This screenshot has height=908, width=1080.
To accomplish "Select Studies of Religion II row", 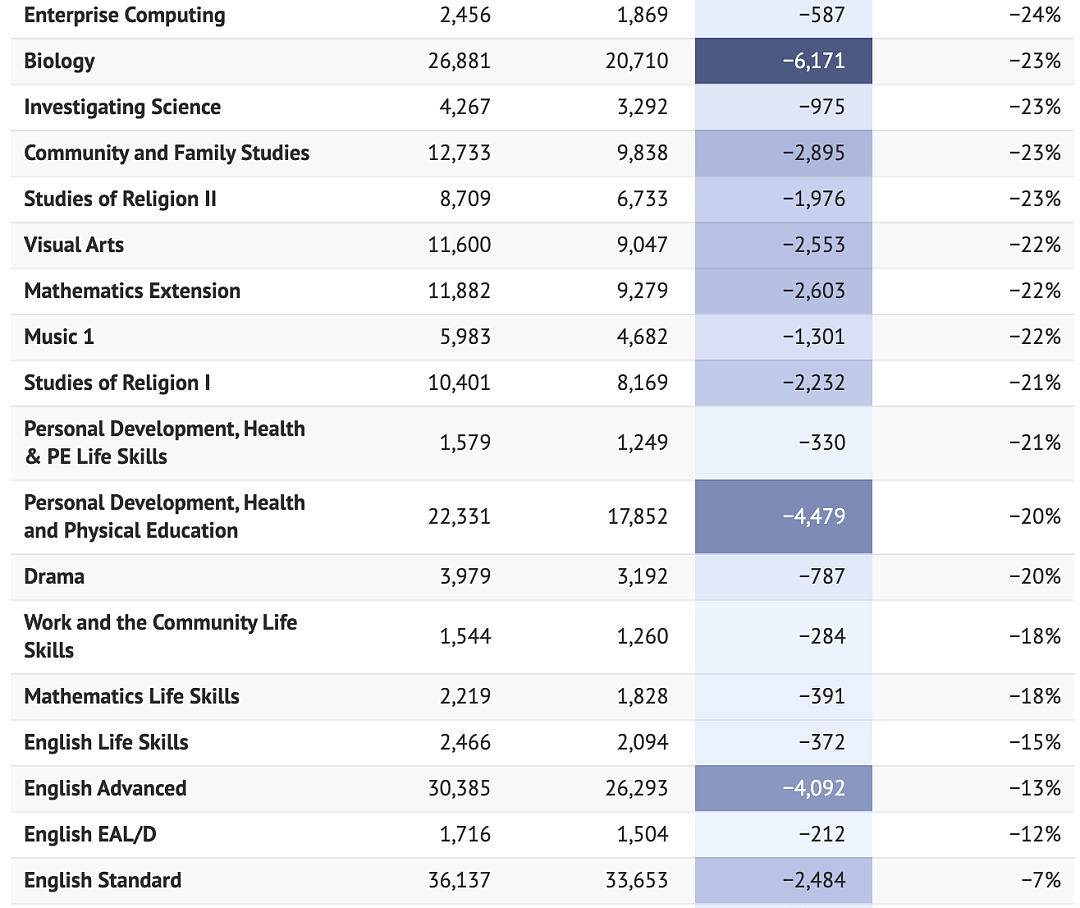I will coord(542,199).
